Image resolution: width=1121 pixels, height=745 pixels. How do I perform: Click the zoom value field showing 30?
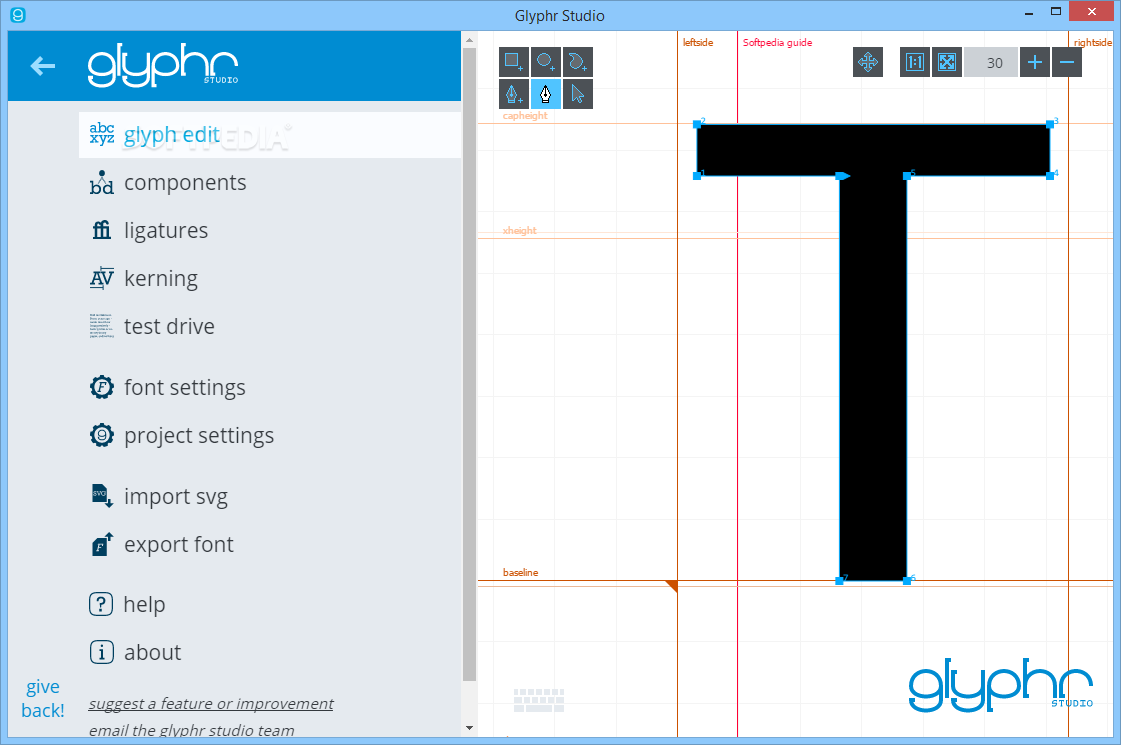point(991,62)
